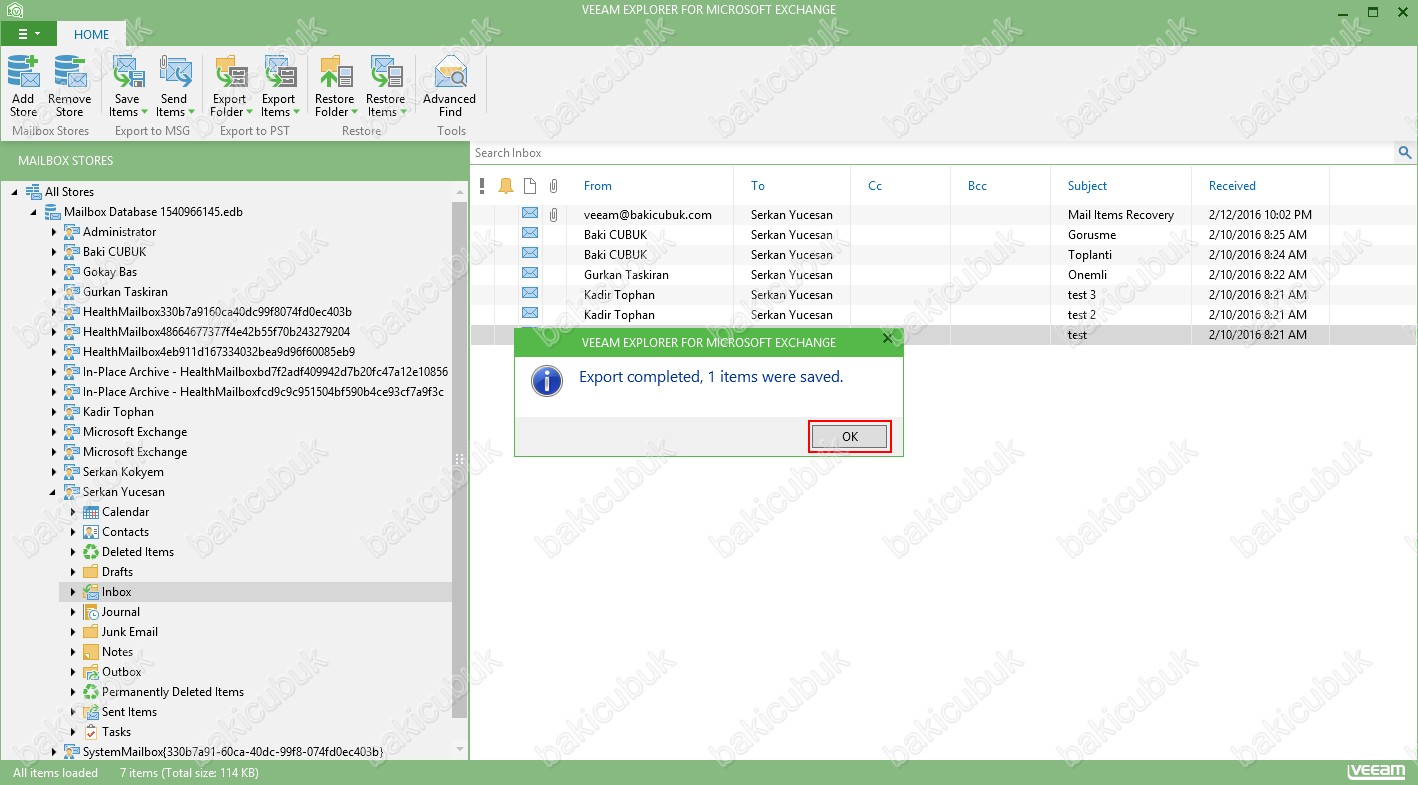The height and width of the screenshot is (785, 1418).
Task: Click the Send Items ribbon icon
Action: coord(174,73)
